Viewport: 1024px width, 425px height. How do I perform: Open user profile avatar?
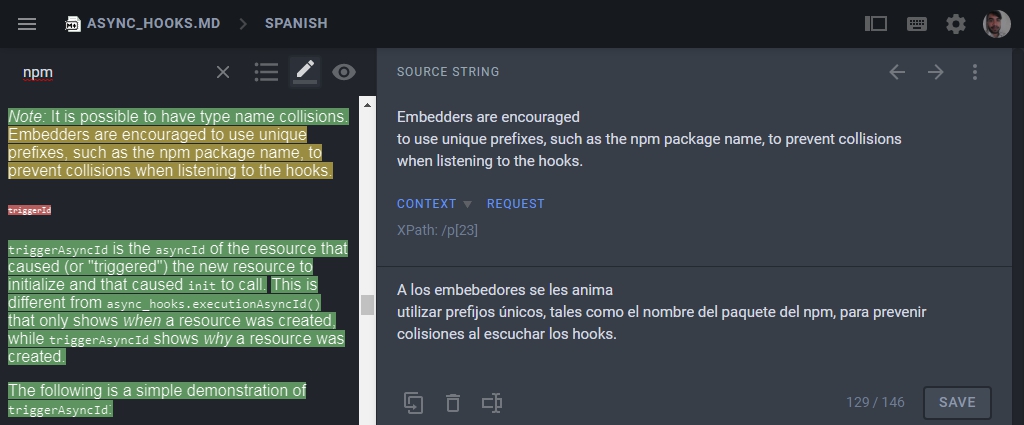click(996, 23)
